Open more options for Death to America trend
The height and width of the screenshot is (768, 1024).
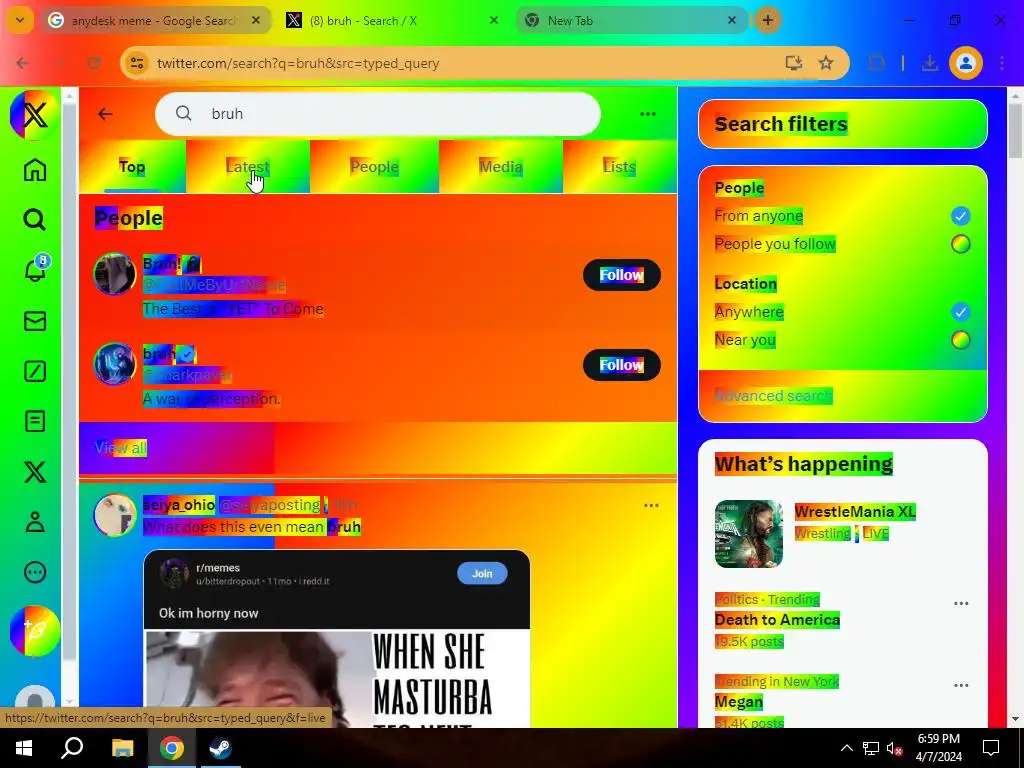pos(961,603)
